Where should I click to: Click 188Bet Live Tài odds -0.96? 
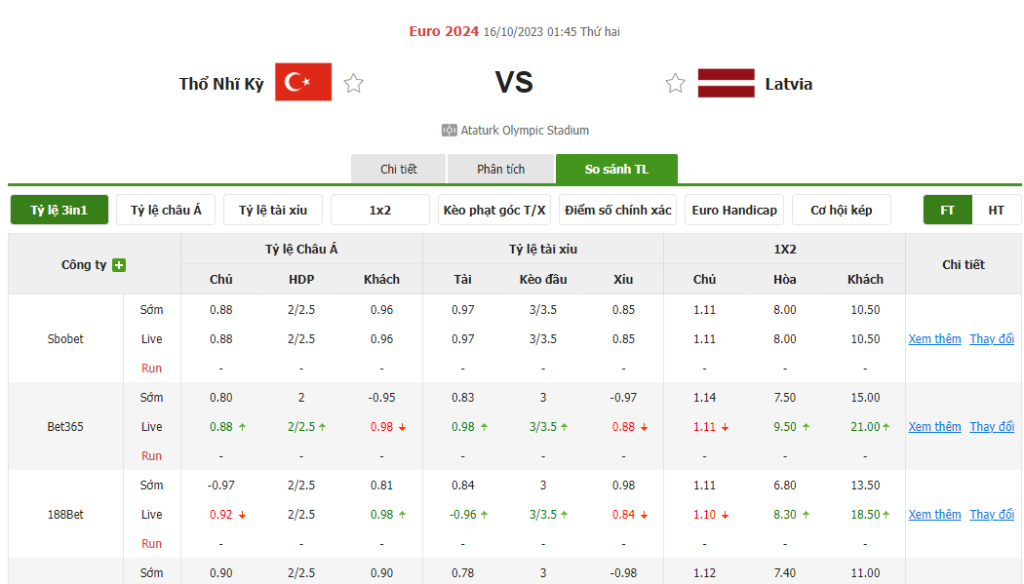pos(462,514)
